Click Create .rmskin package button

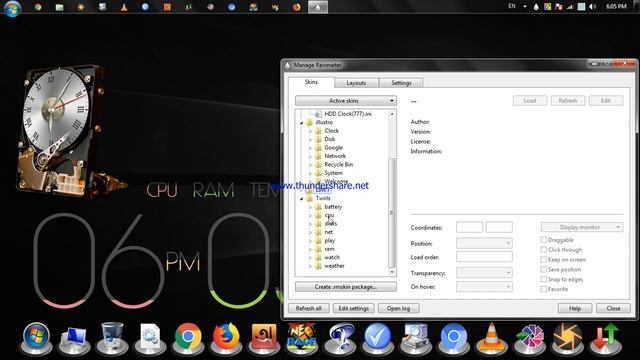click(346, 287)
